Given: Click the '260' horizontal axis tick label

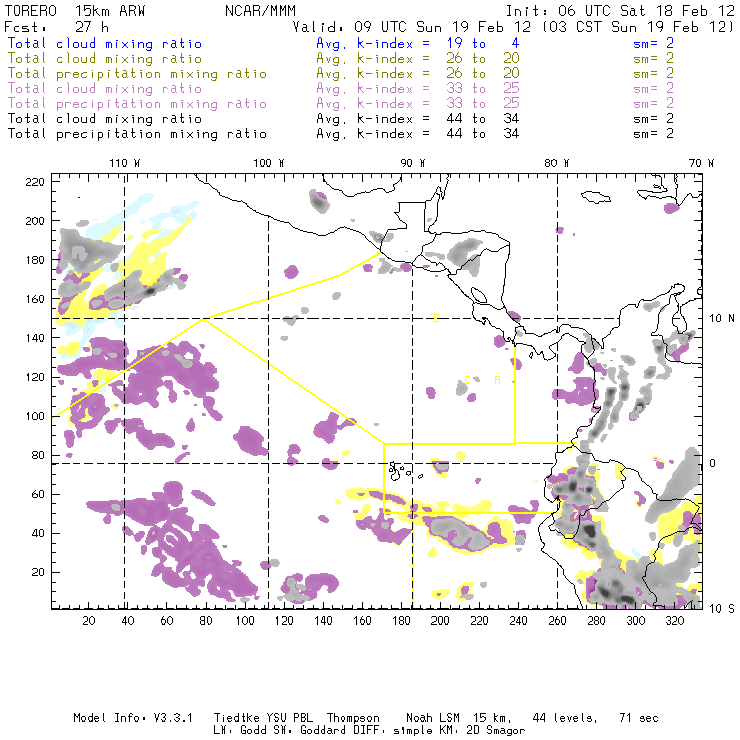Looking at the screenshot, I should coord(557,621).
